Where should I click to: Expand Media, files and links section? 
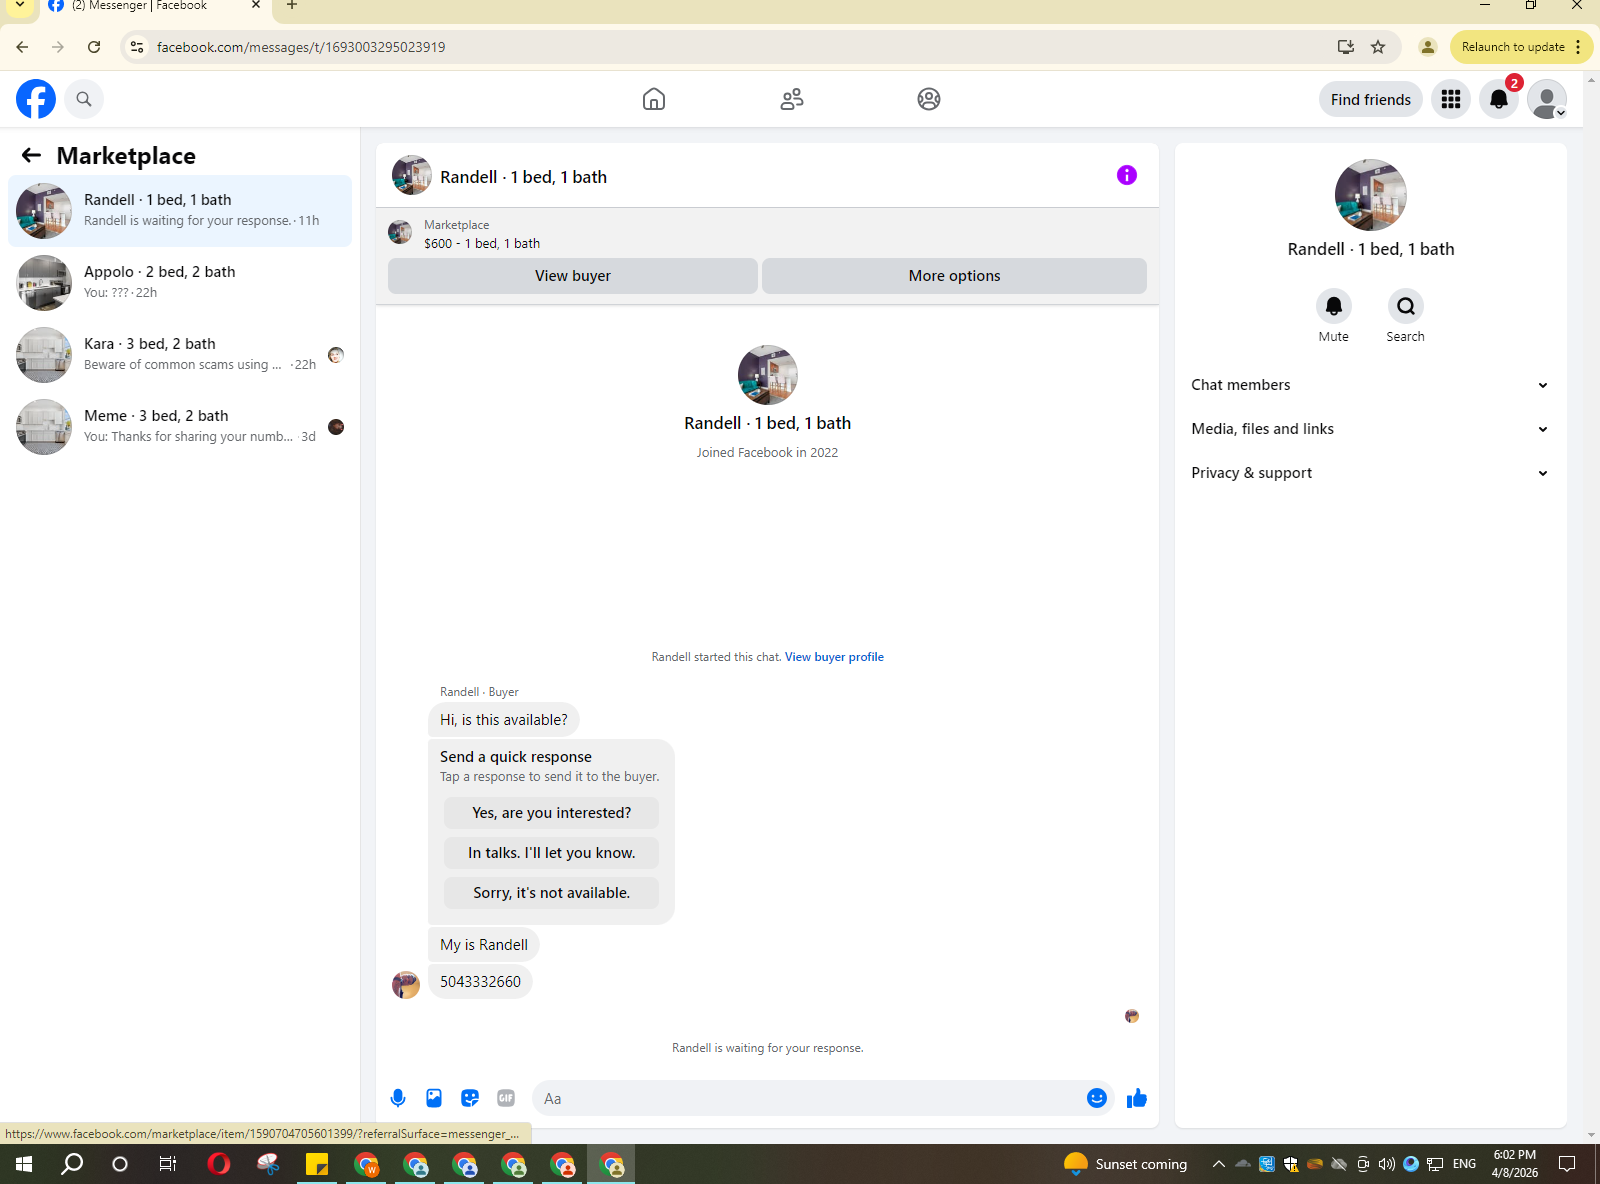coord(1370,429)
